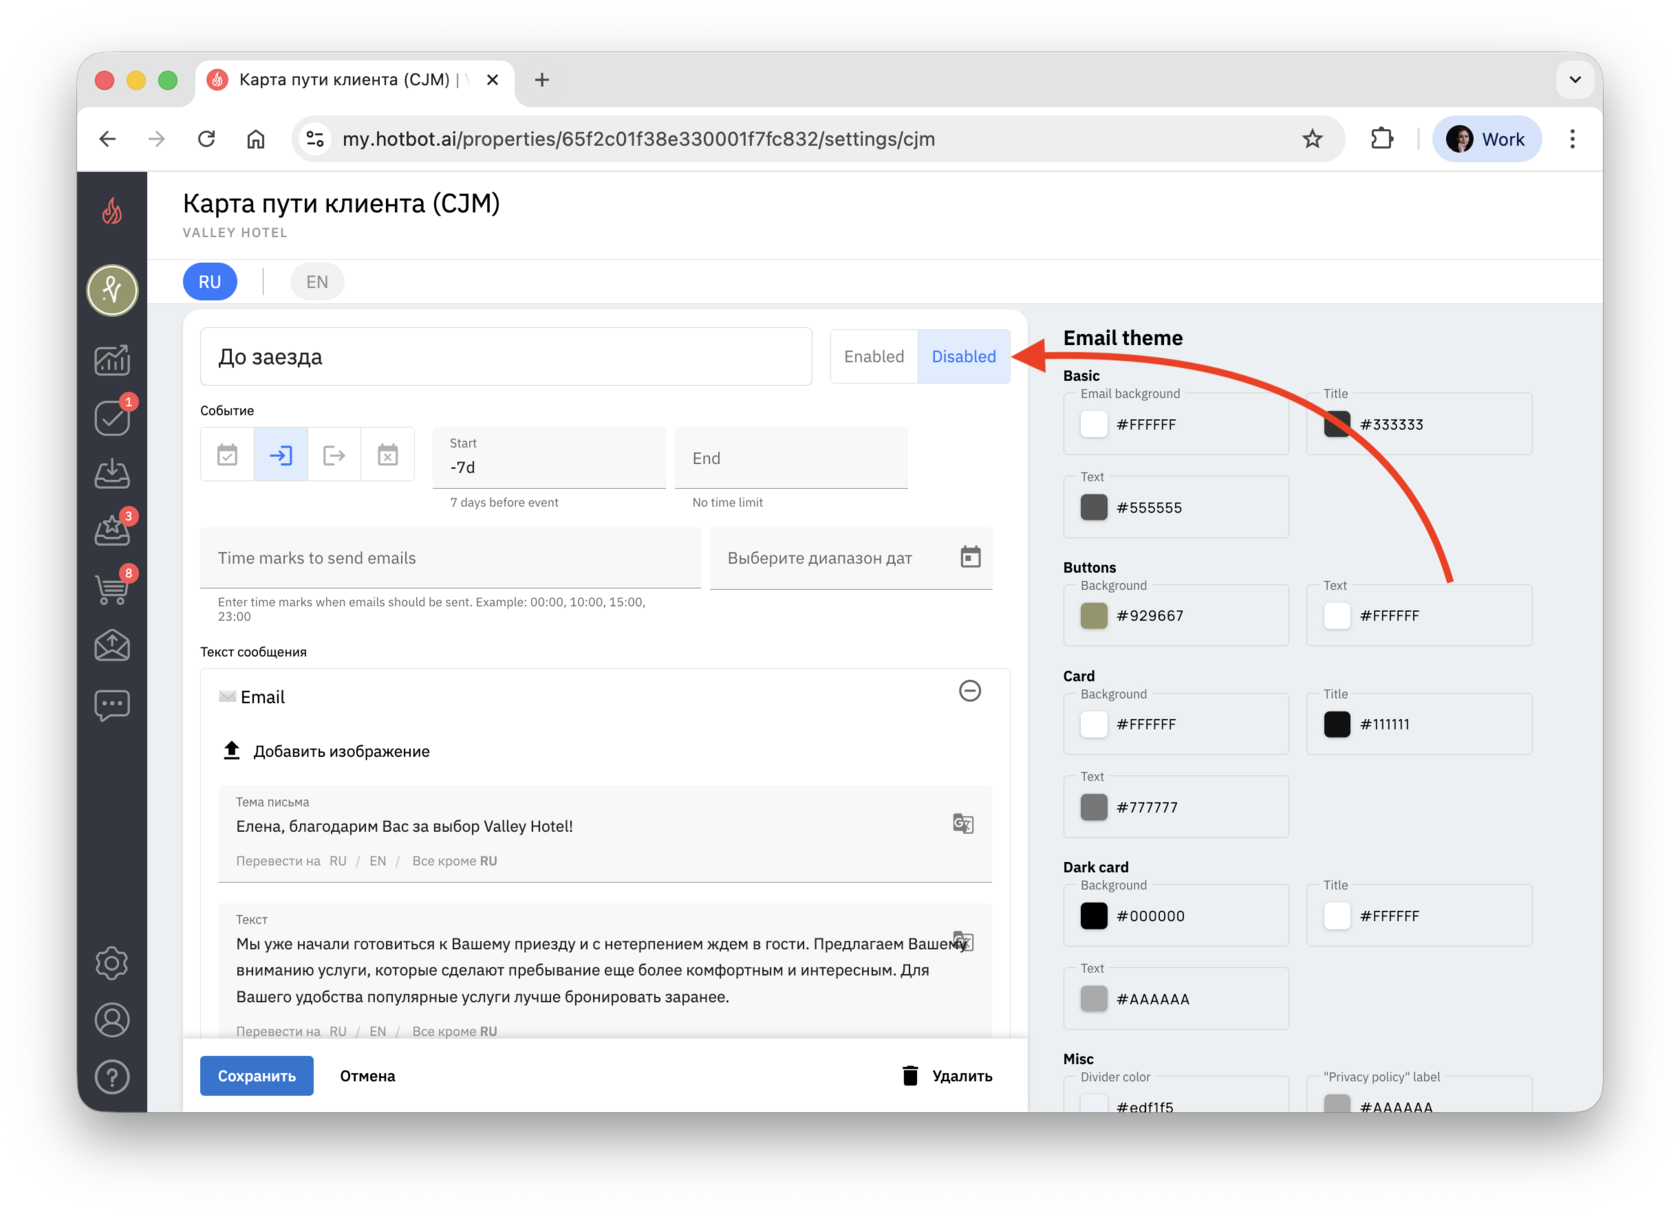This screenshot has height=1214, width=1680.
Task: Pick the Basic Text color swatch #555555
Action: pos(1094,507)
